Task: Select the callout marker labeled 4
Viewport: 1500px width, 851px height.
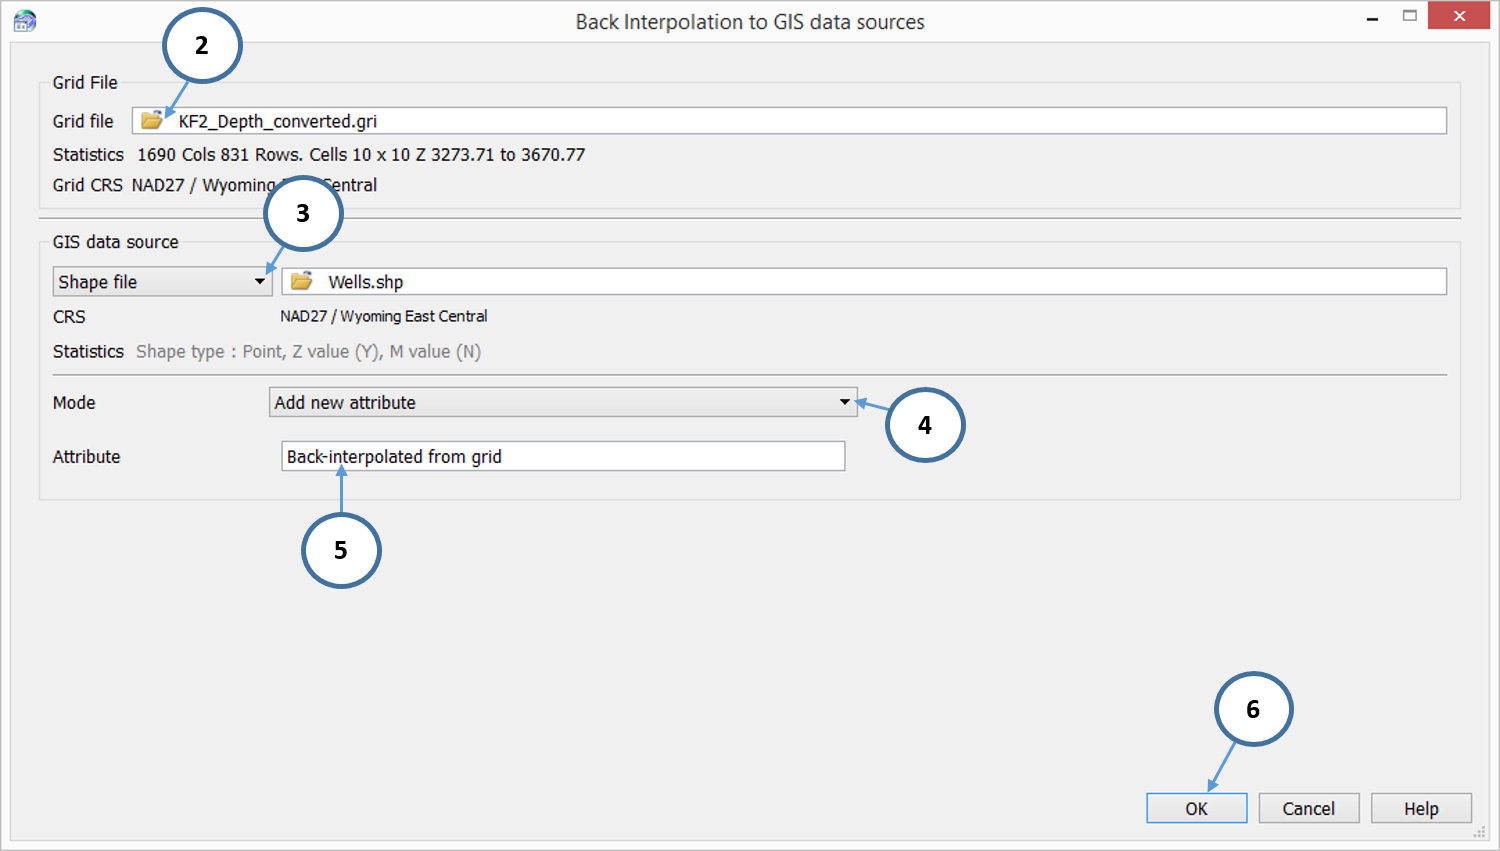Action: pyautogui.click(x=925, y=425)
